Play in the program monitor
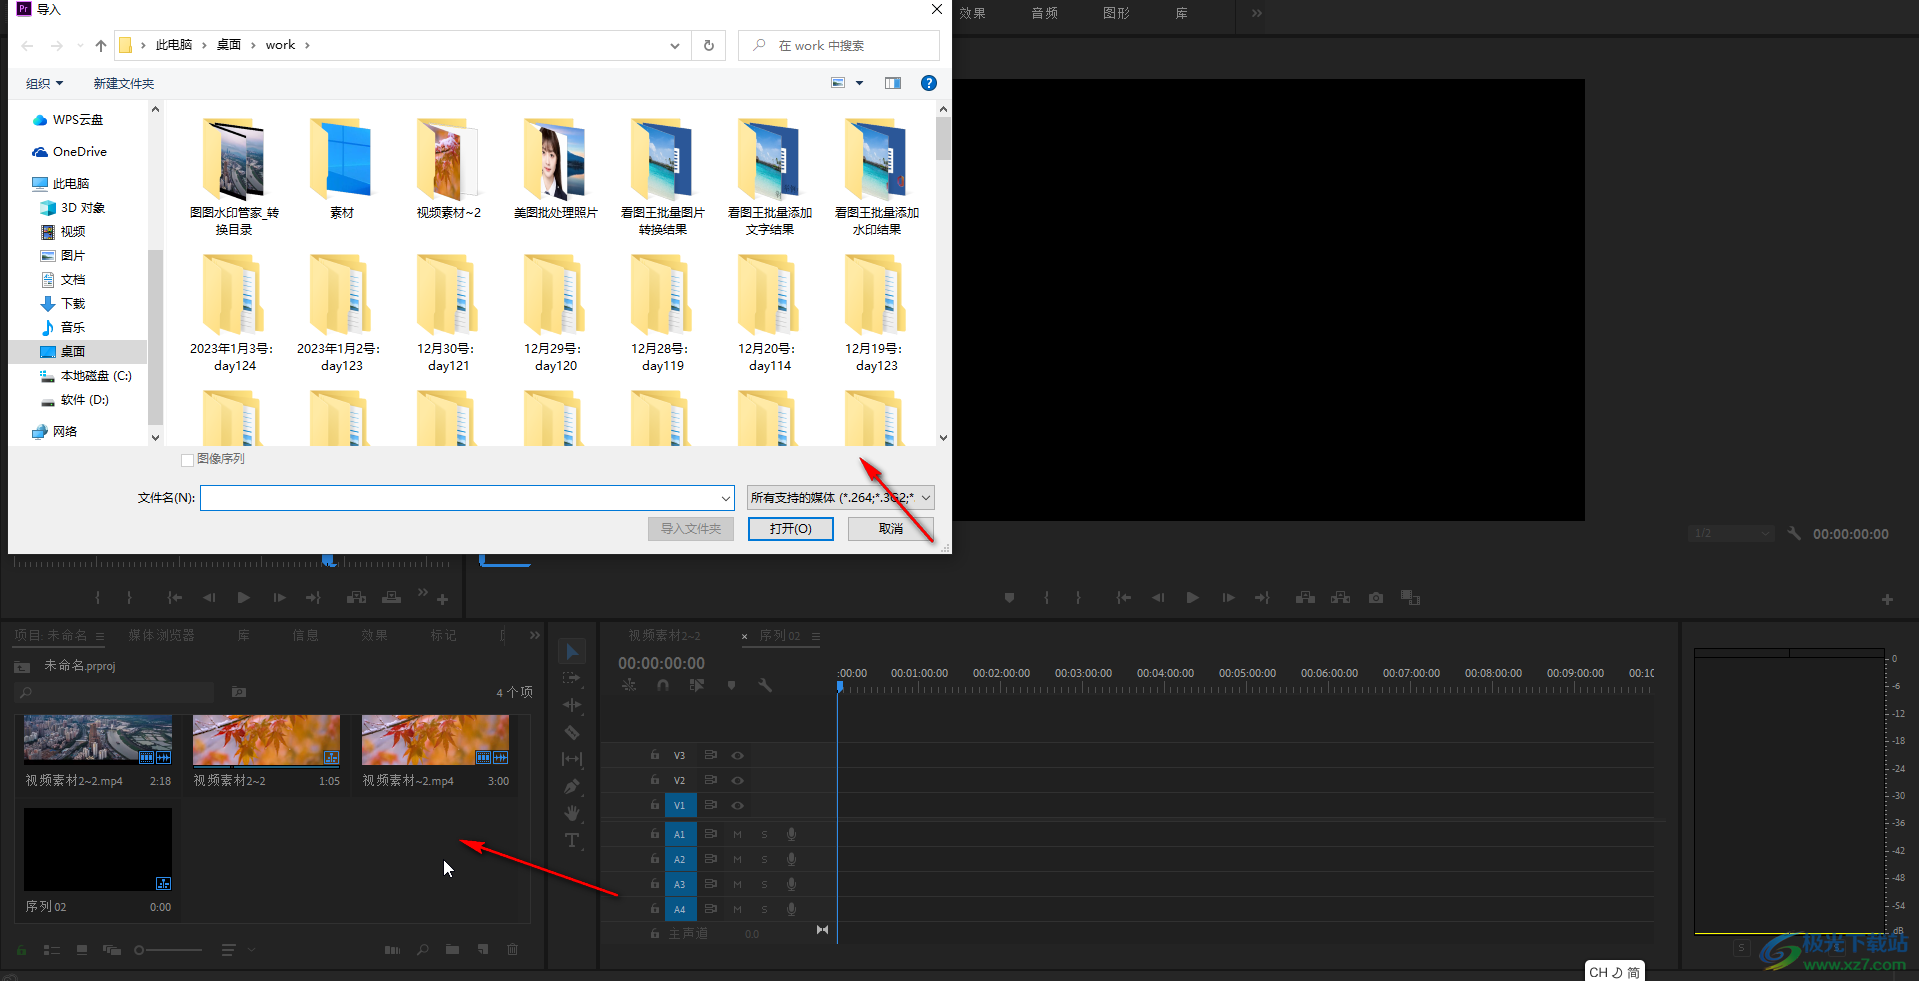This screenshot has height=981, width=1919. [1192, 598]
